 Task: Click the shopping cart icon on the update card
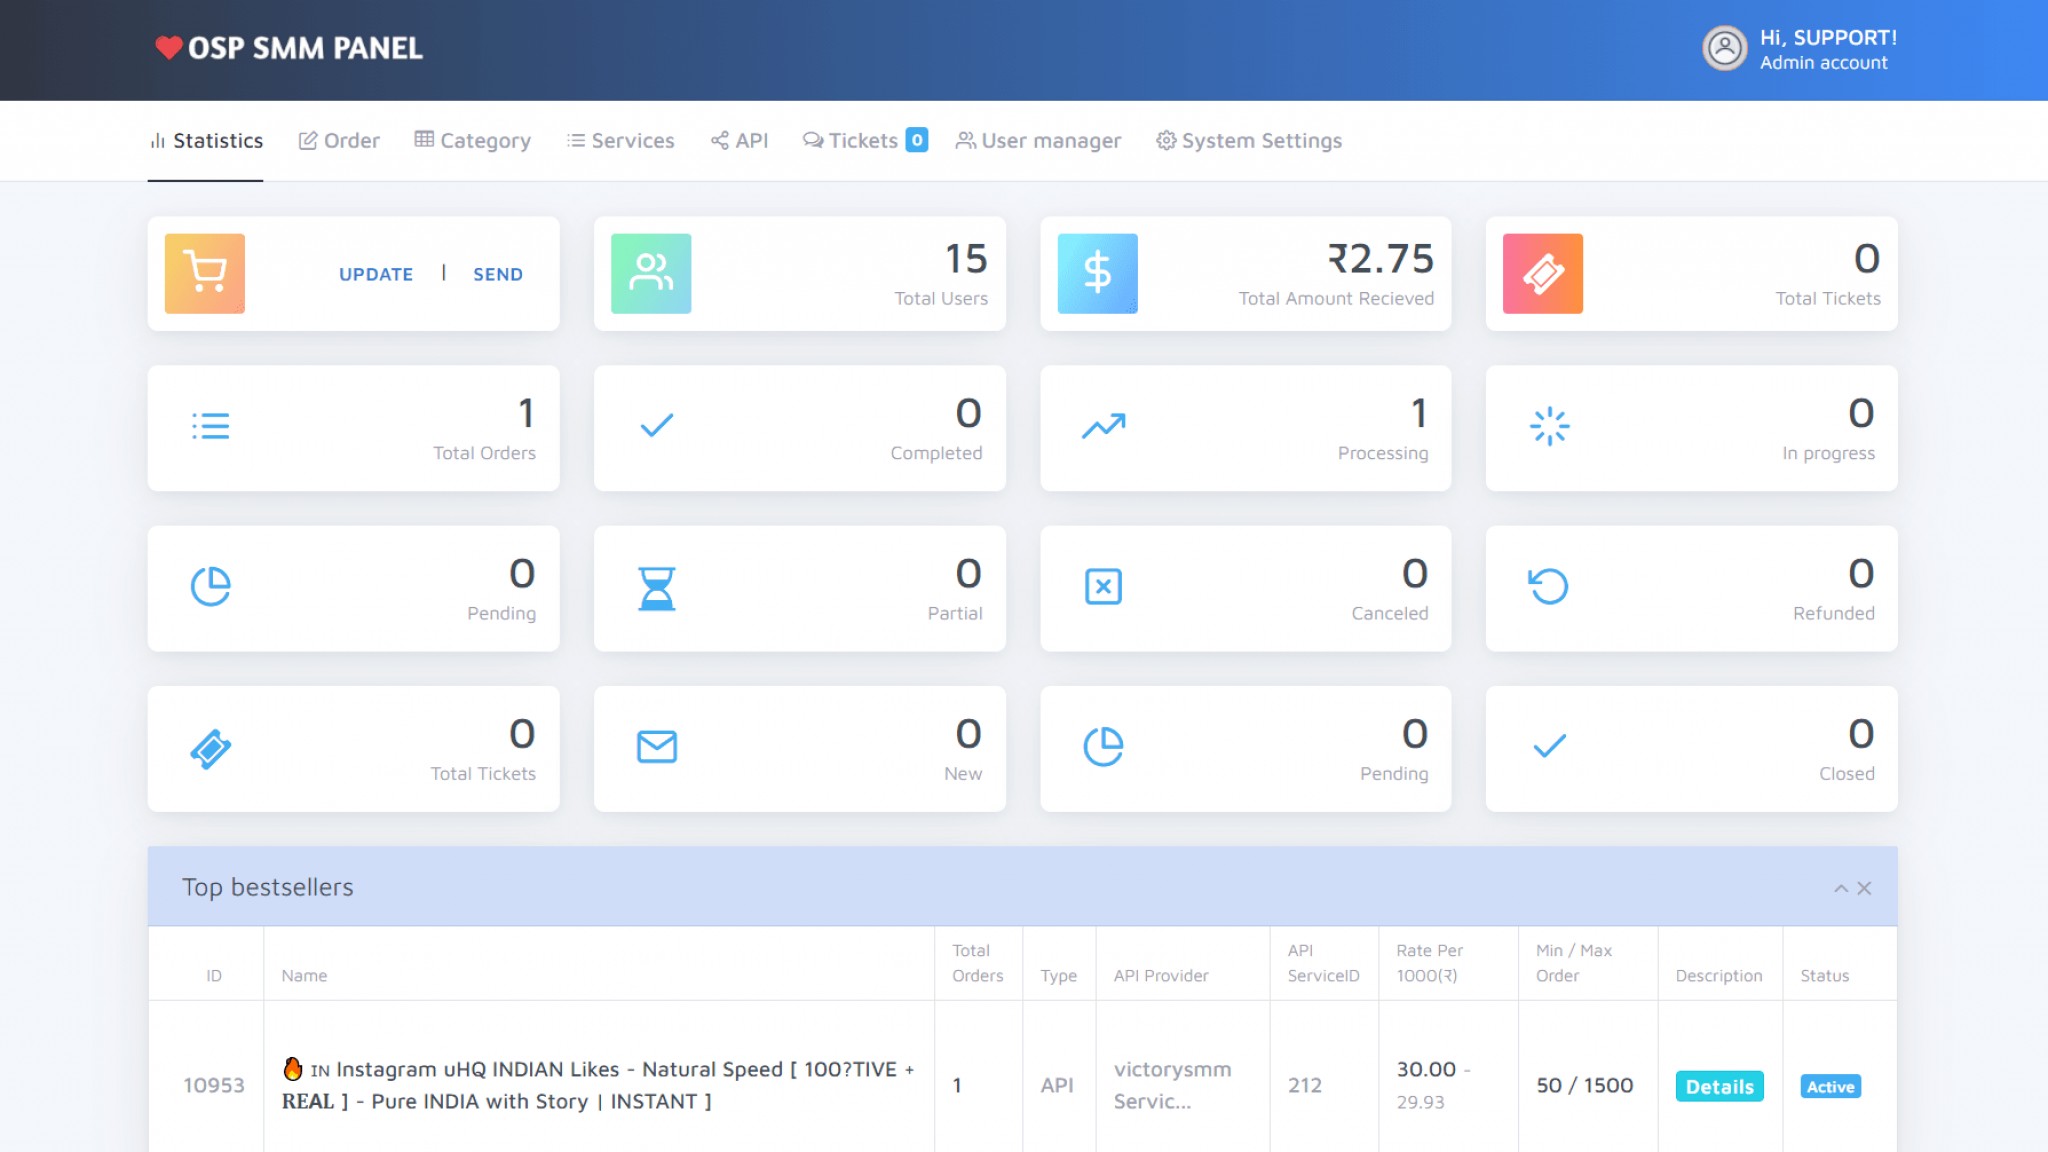click(x=204, y=273)
